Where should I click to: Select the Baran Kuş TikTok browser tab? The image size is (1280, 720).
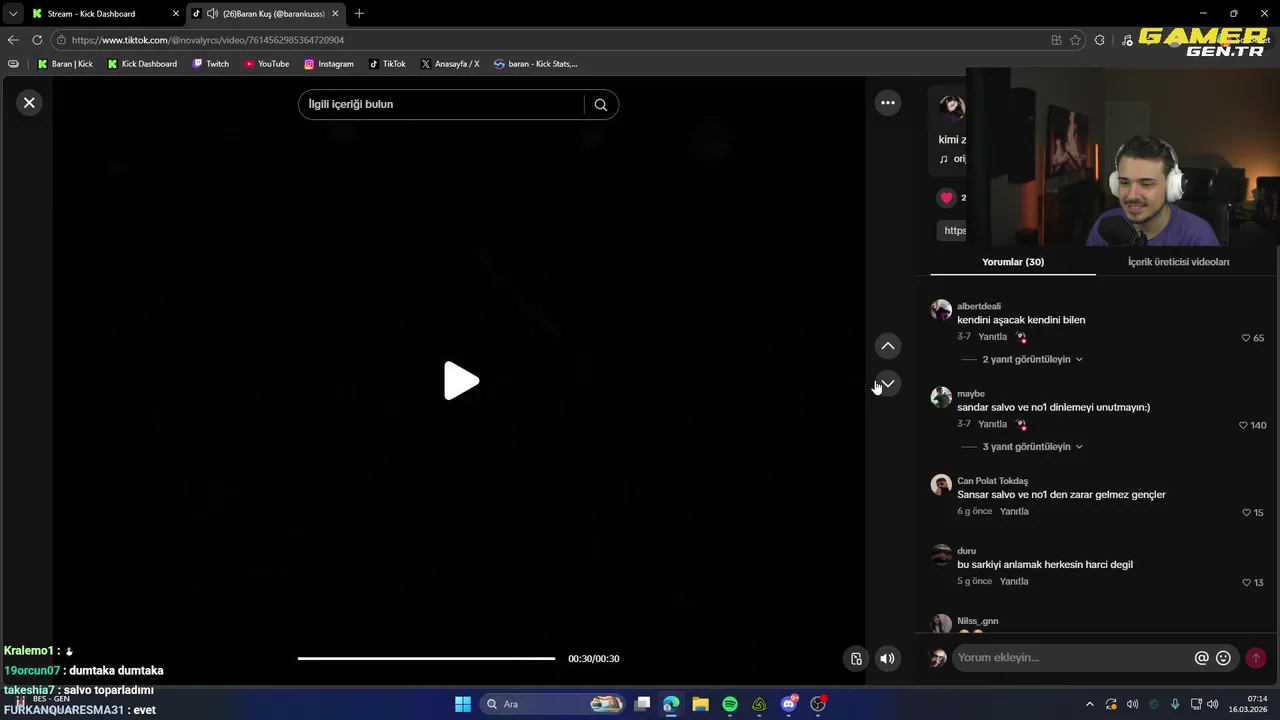(266, 14)
